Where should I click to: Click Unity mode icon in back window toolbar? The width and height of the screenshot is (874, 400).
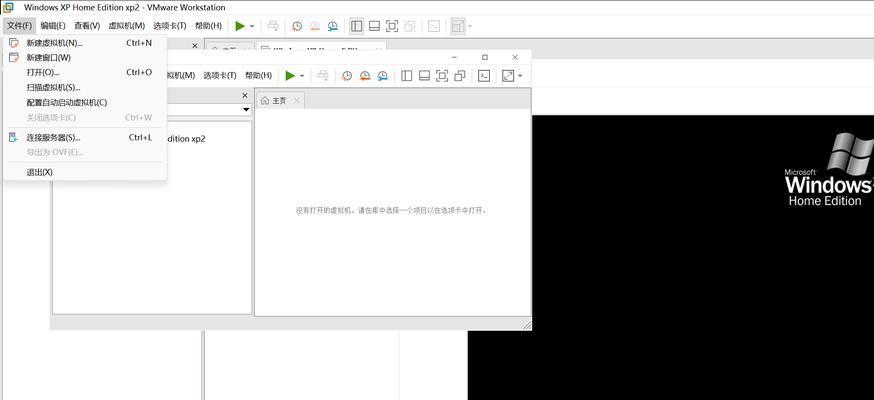point(410,26)
